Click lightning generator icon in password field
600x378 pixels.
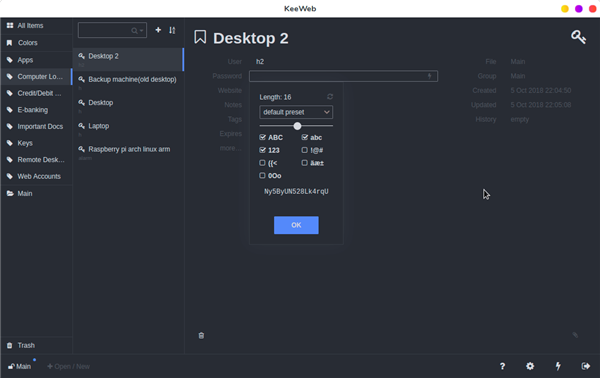(x=430, y=76)
